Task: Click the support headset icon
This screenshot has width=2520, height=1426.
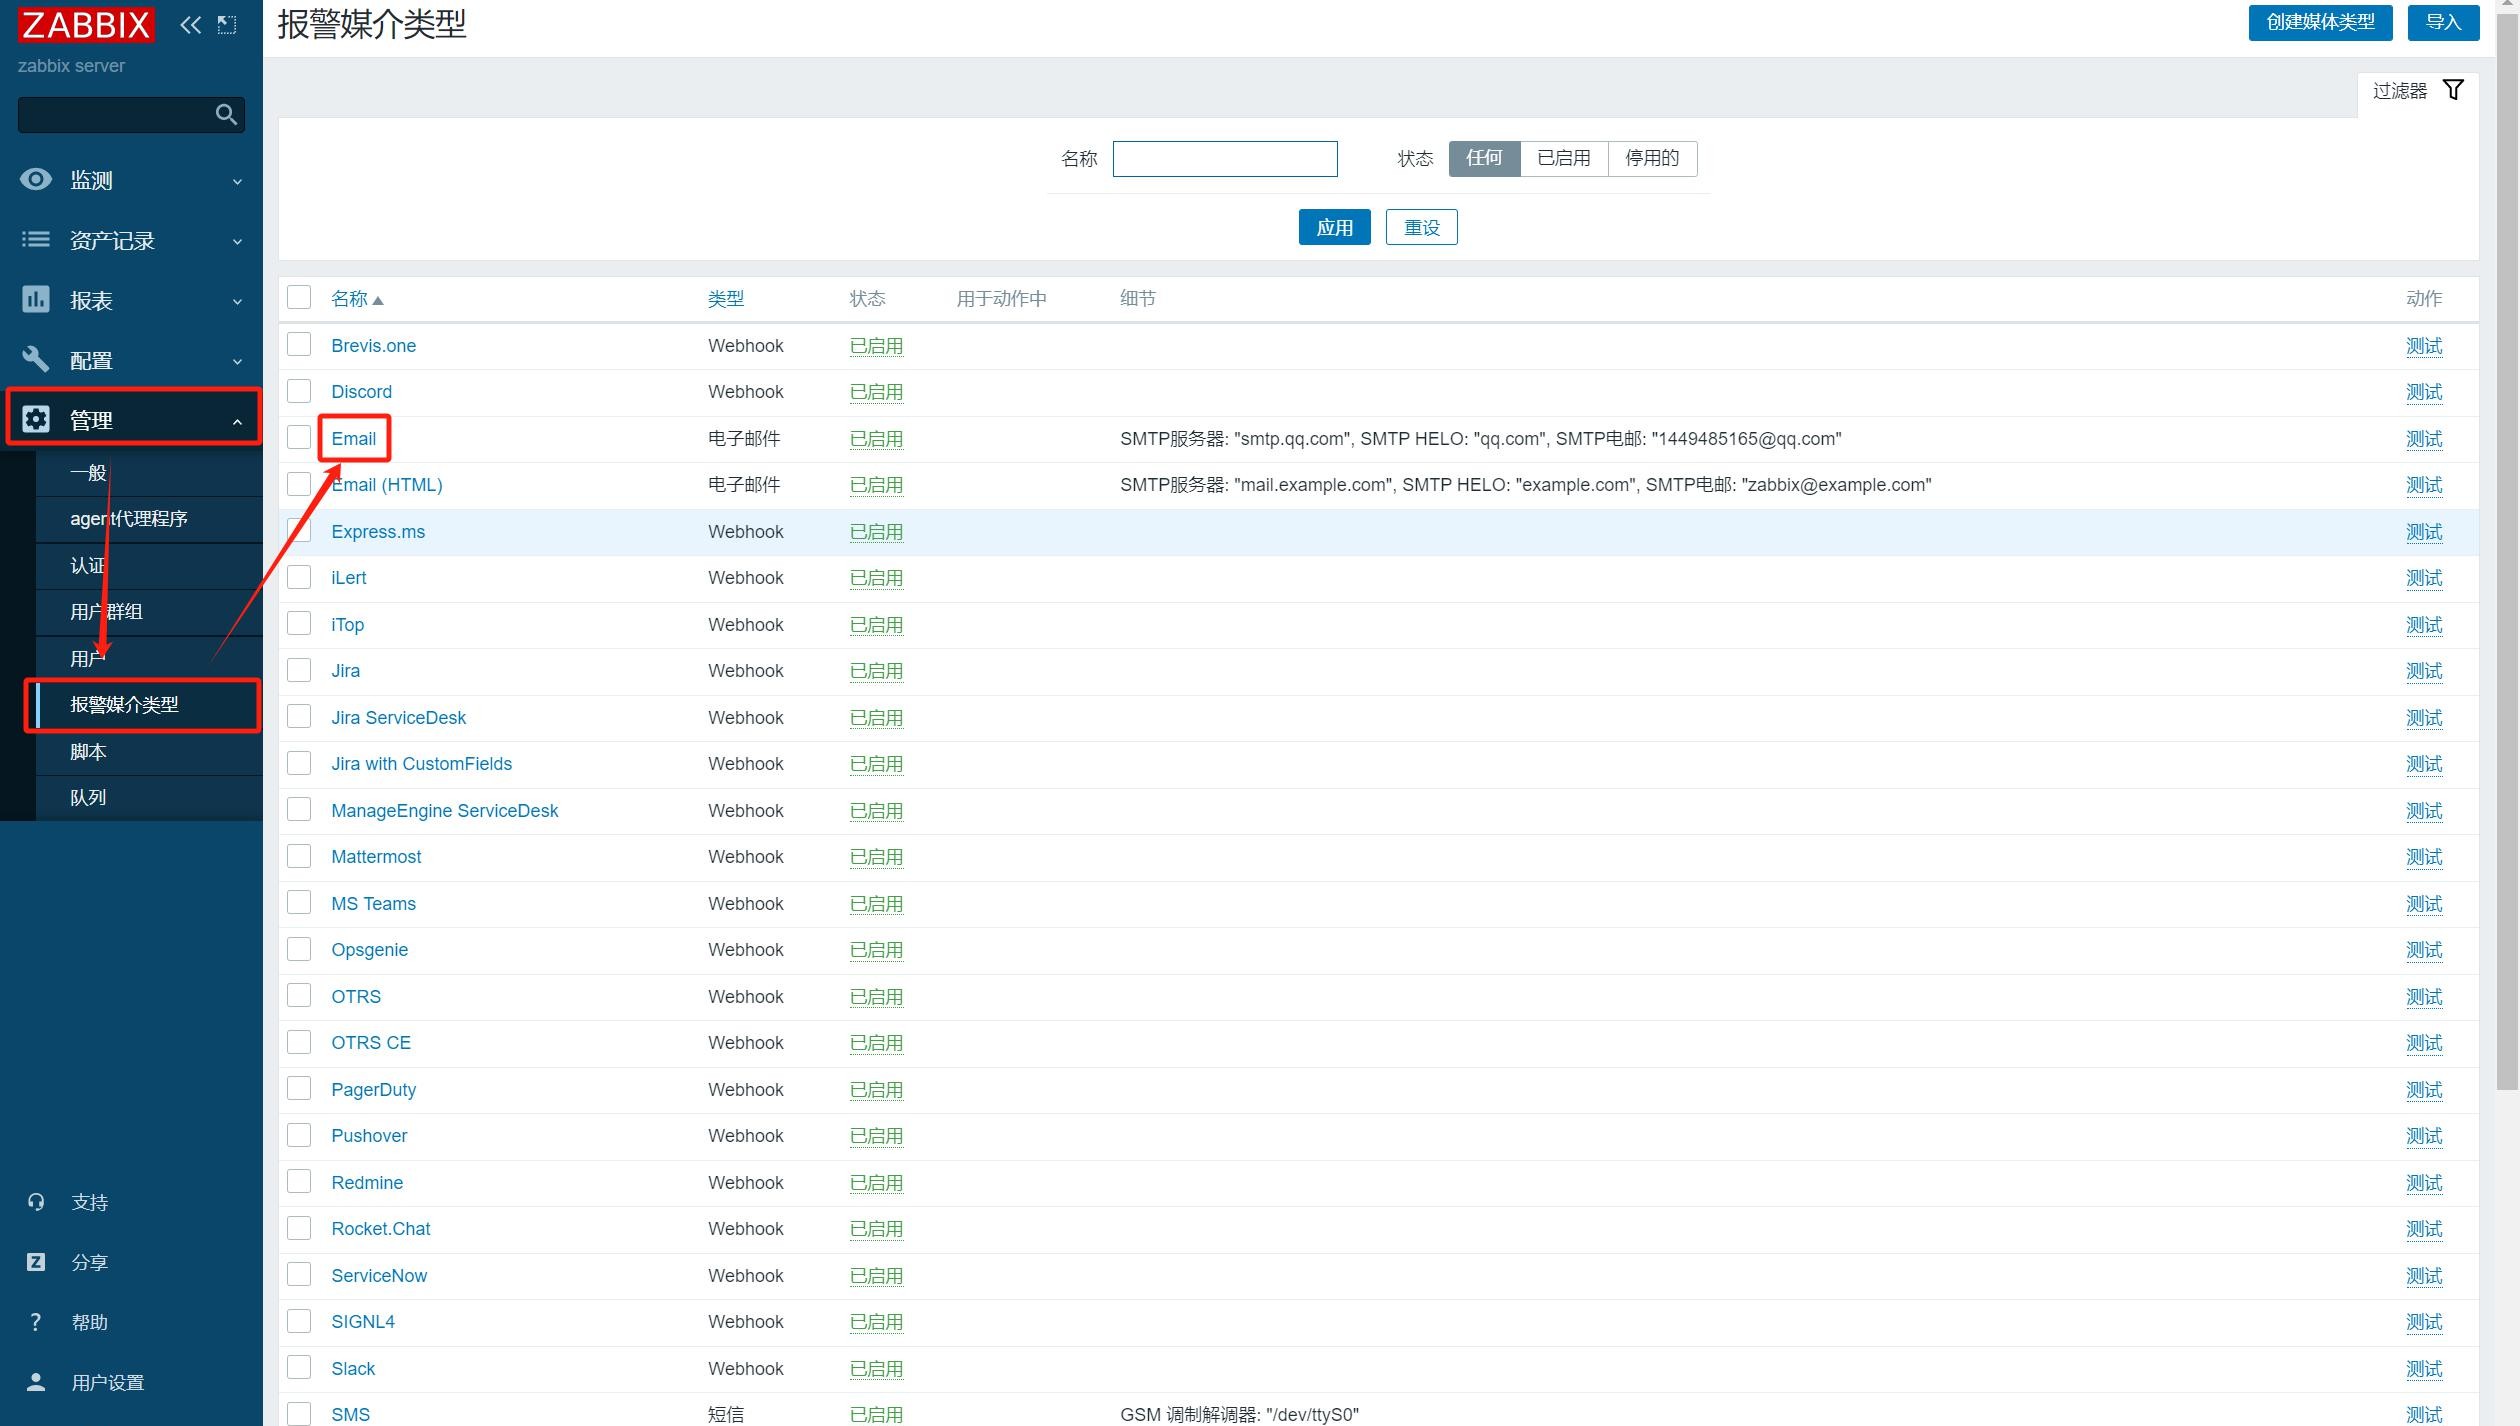Action: tap(36, 1202)
